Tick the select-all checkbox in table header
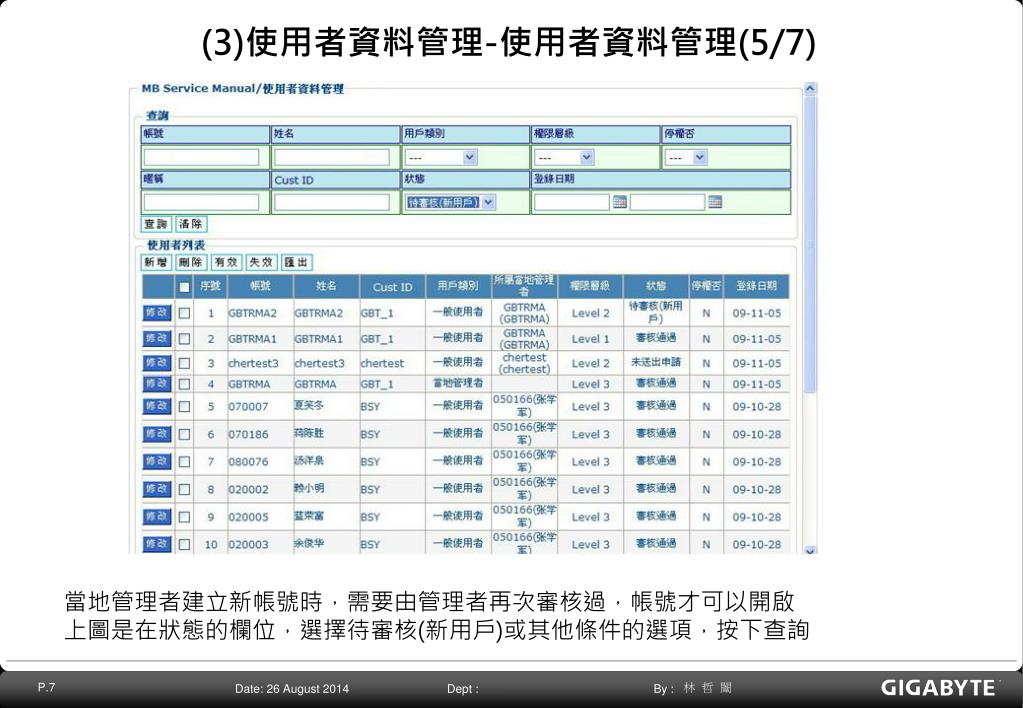Image resolution: width=1023 pixels, height=708 pixels. pos(185,286)
